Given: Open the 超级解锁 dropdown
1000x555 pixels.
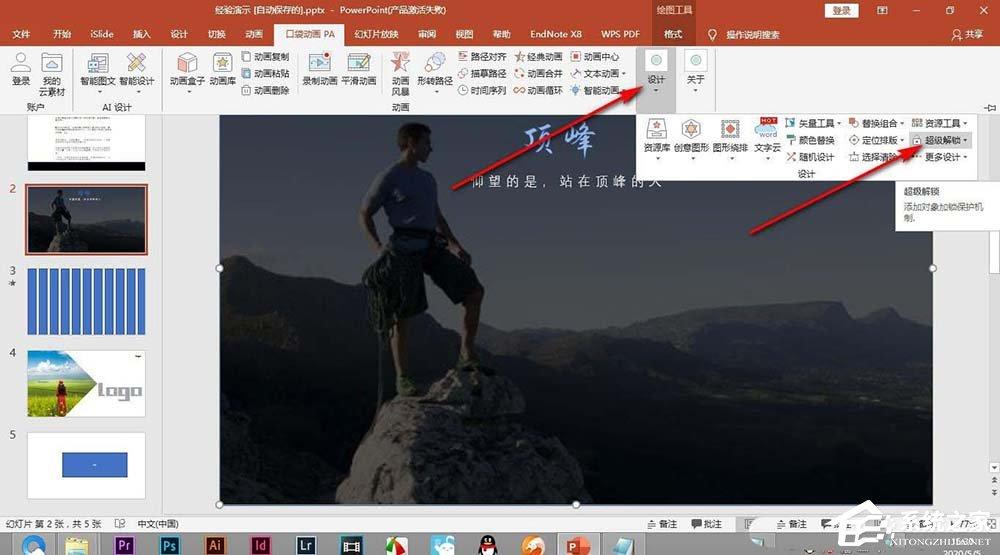Looking at the screenshot, I should 939,140.
